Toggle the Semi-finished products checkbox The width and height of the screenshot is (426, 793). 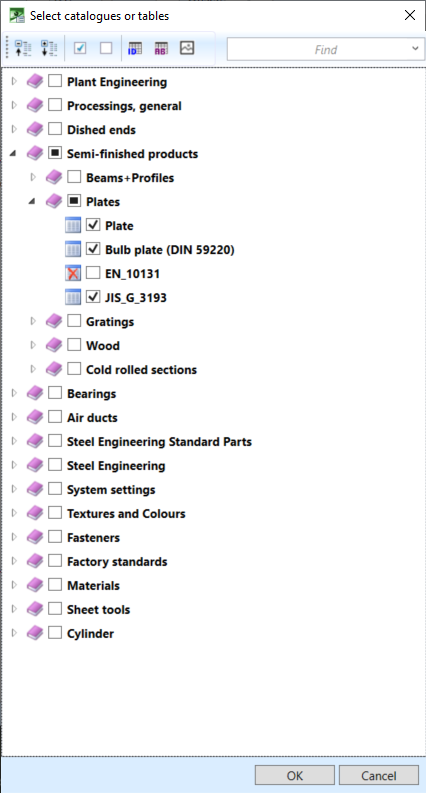55,153
